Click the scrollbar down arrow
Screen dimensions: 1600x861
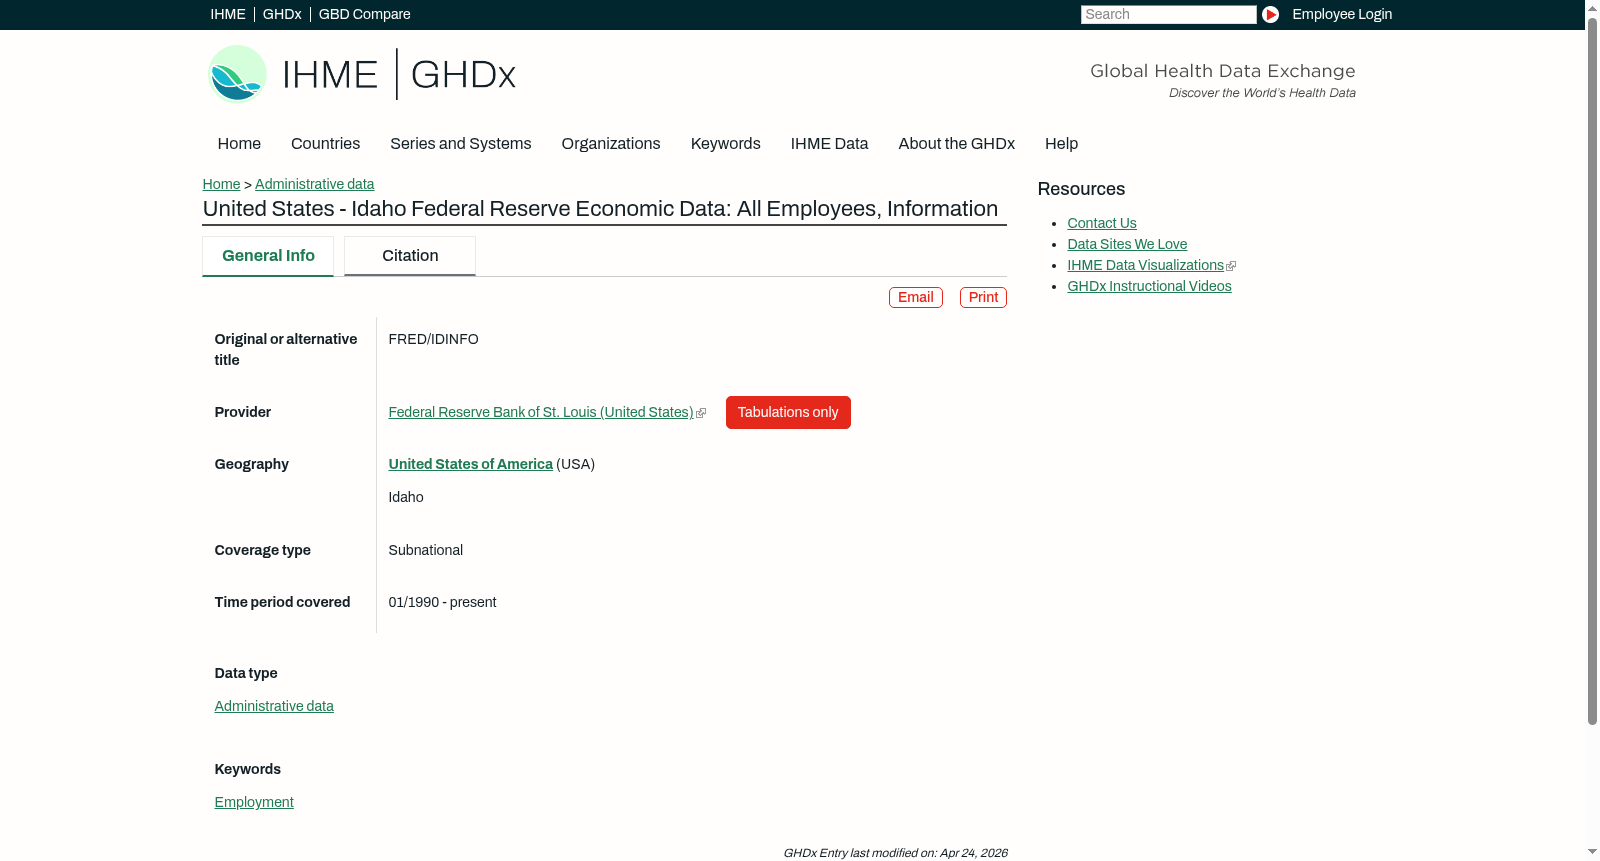coord(1592,852)
